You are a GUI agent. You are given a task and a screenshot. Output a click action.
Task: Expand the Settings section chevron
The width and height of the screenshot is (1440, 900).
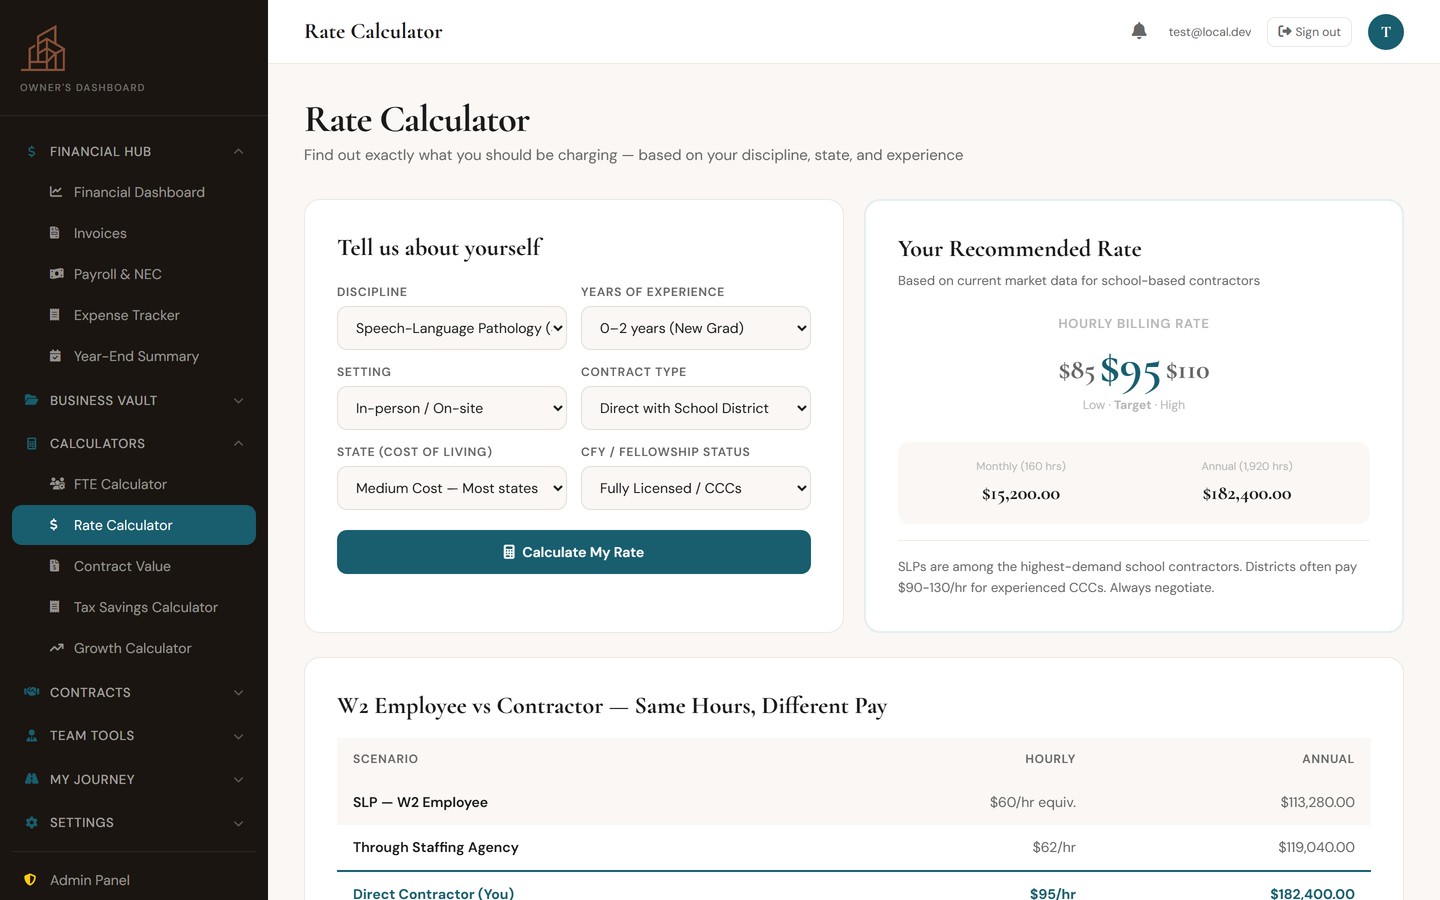click(x=238, y=823)
